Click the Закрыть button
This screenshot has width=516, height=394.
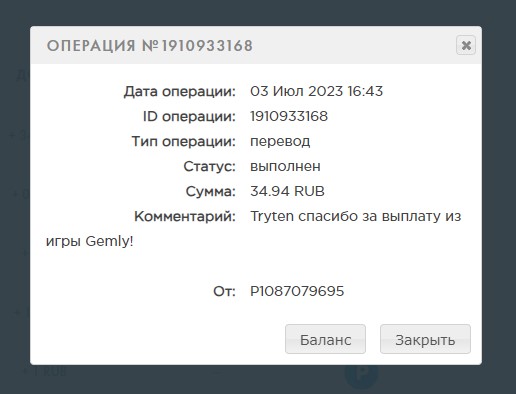(425, 339)
